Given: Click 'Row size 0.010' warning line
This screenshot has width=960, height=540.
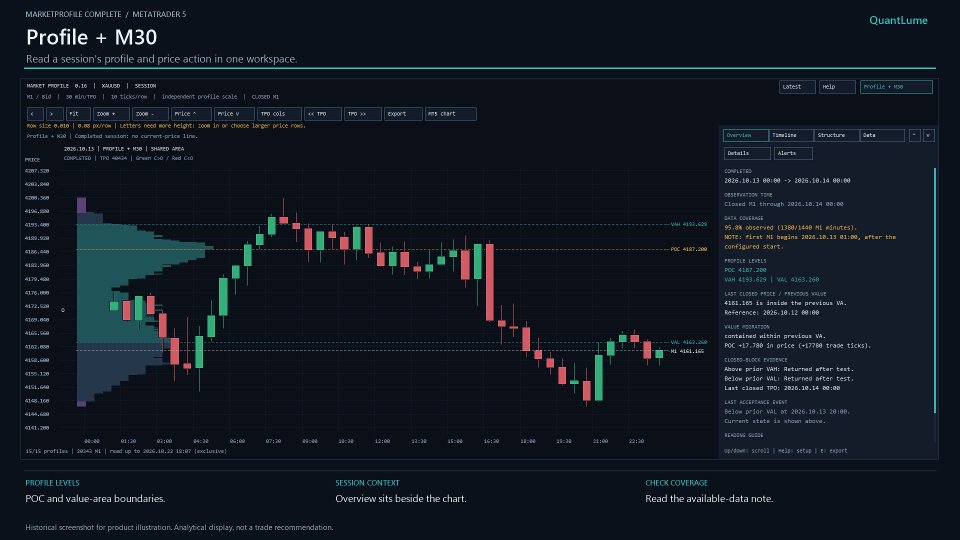Looking at the screenshot, I should 166,126.
